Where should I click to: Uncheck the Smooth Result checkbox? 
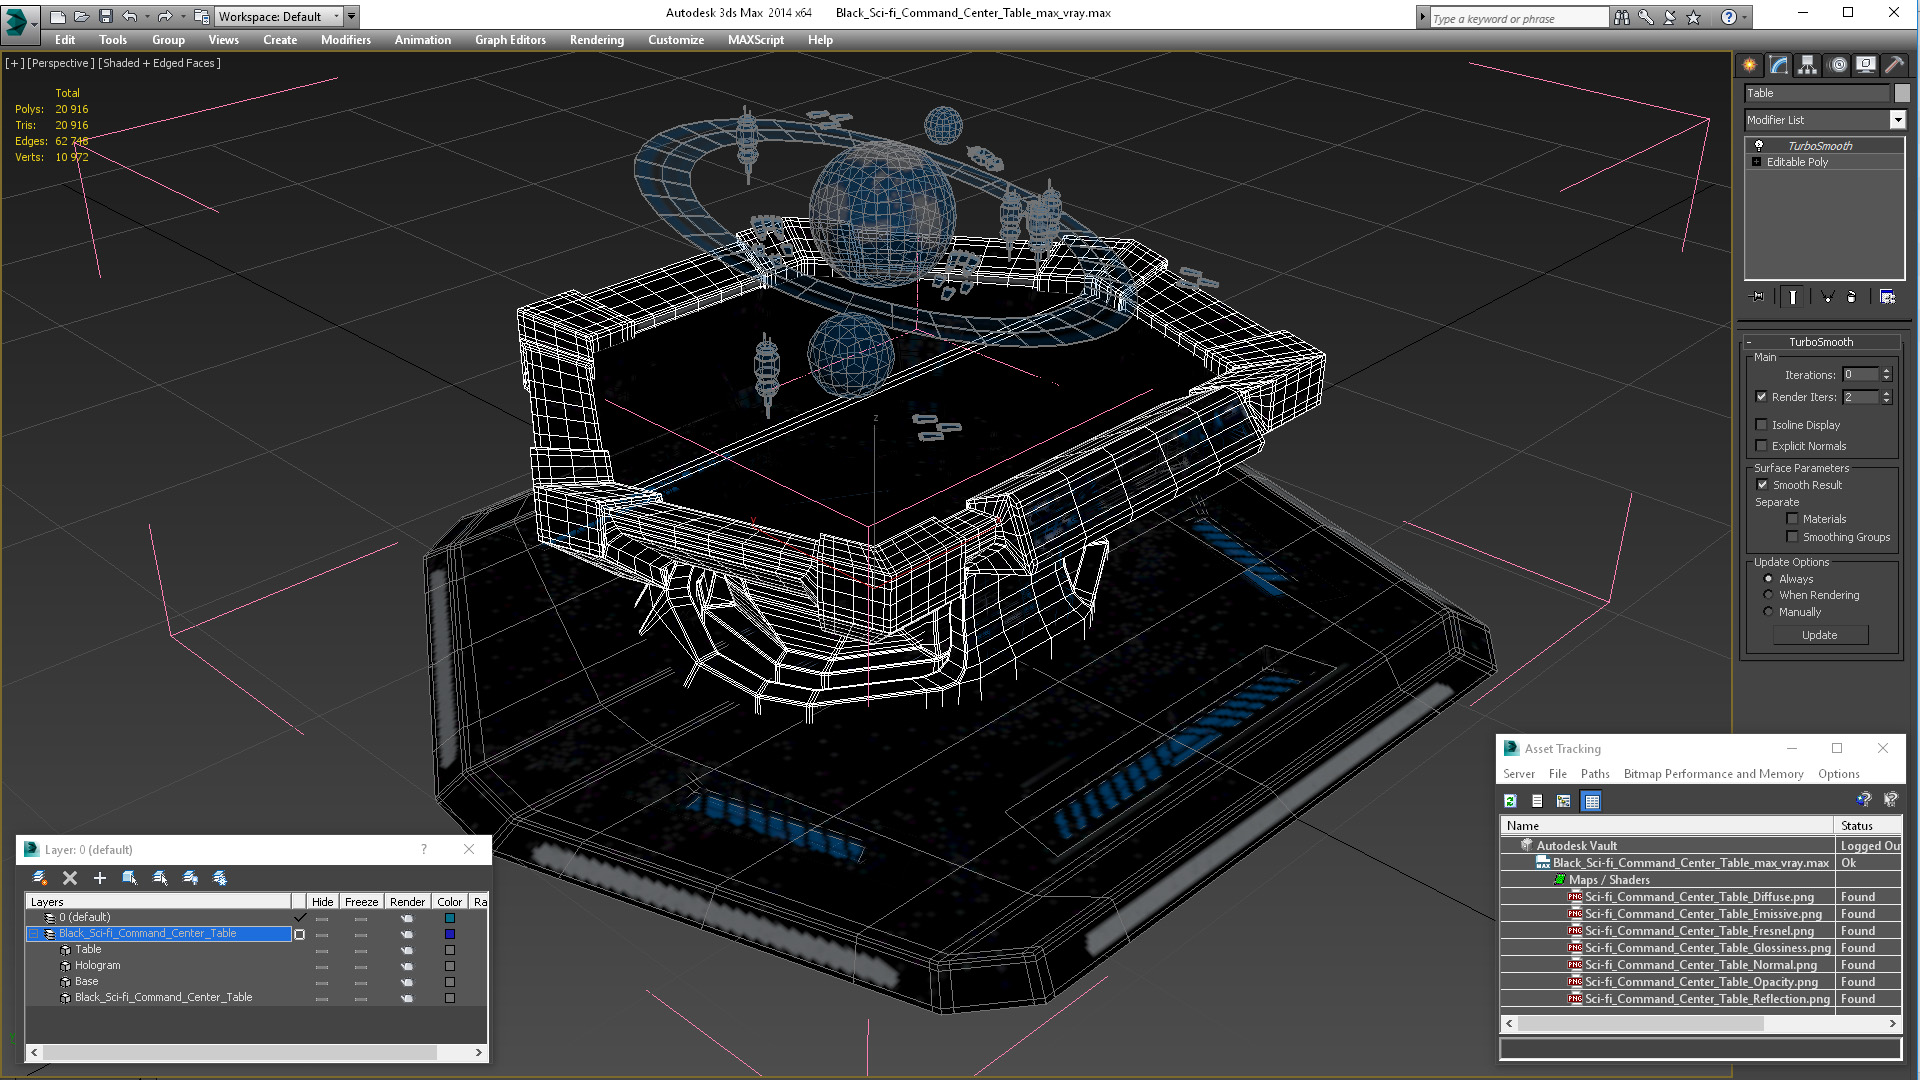click(x=1762, y=485)
